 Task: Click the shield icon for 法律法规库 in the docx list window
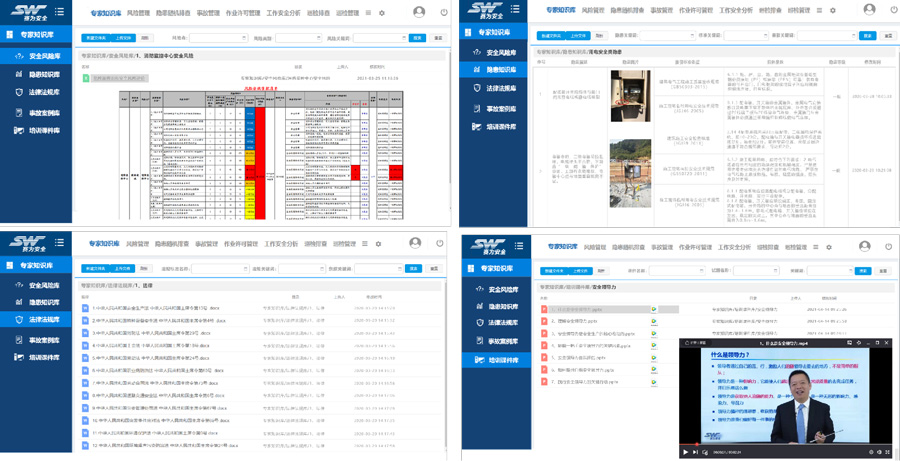pyautogui.click(x=18, y=320)
